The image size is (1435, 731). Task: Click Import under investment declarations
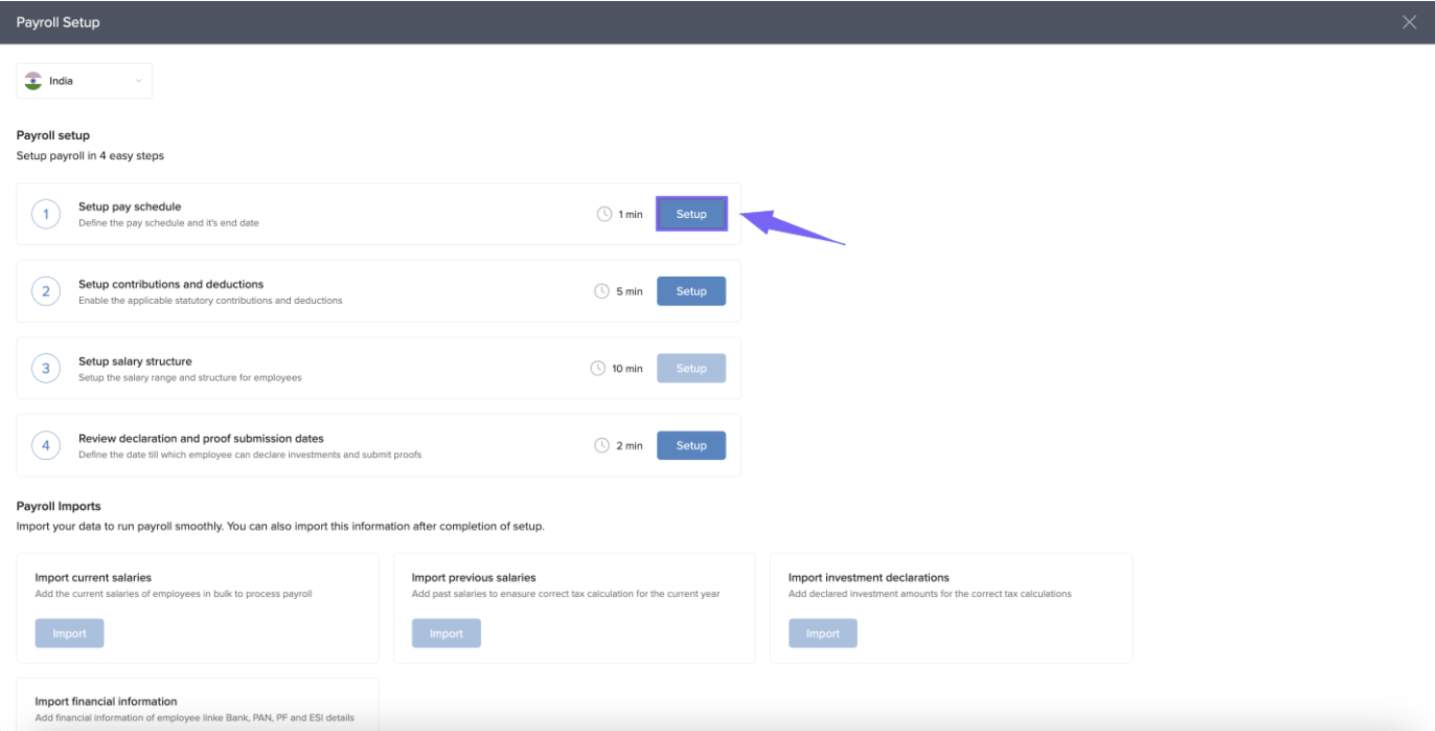[822, 633]
